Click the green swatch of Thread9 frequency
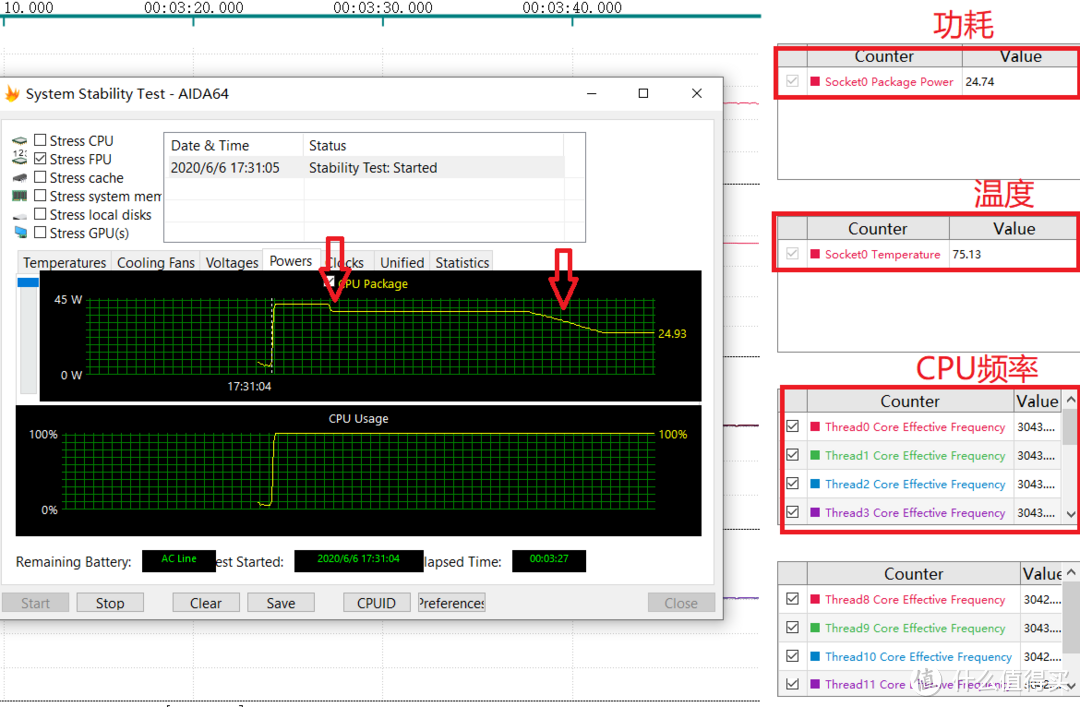 pyautogui.click(x=816, y=628)
